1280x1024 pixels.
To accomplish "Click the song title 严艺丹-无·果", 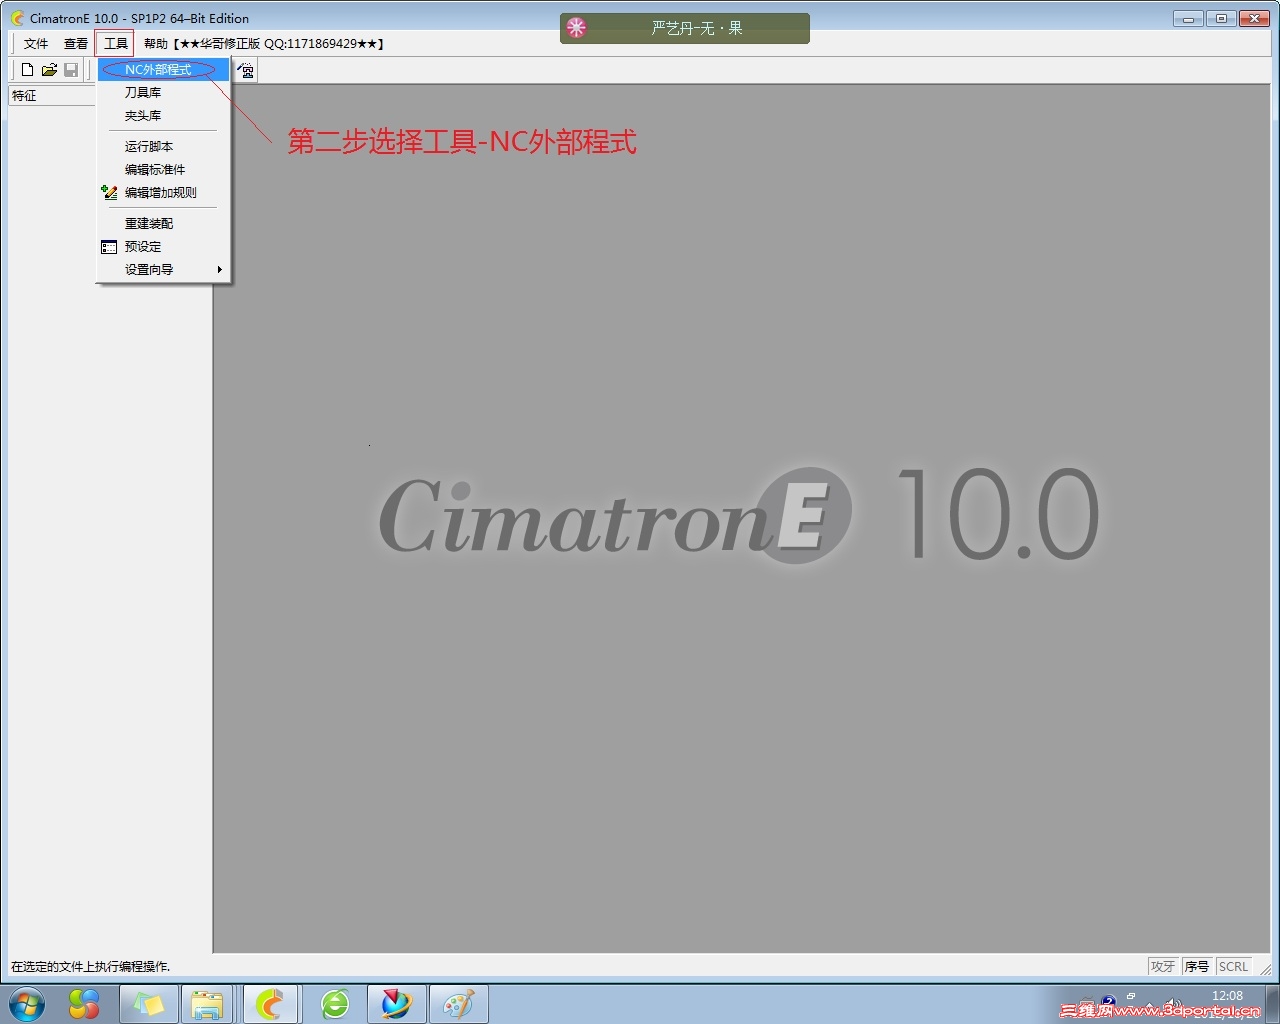I will pos(697,28).
